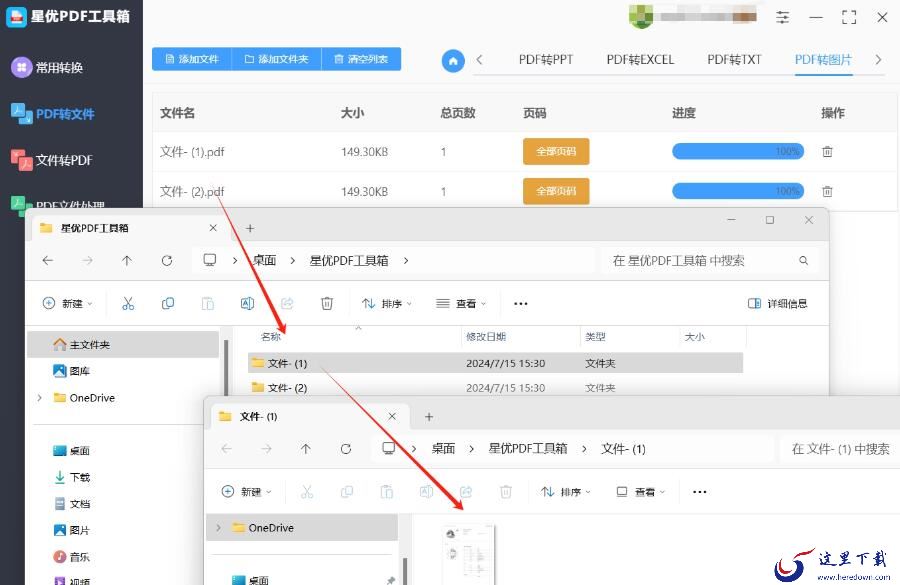The width and height of the screenshot is (900, 585).
Task: Open 新建 dropdown in 文件- (1) Explorer window
Action: point(247,492)
